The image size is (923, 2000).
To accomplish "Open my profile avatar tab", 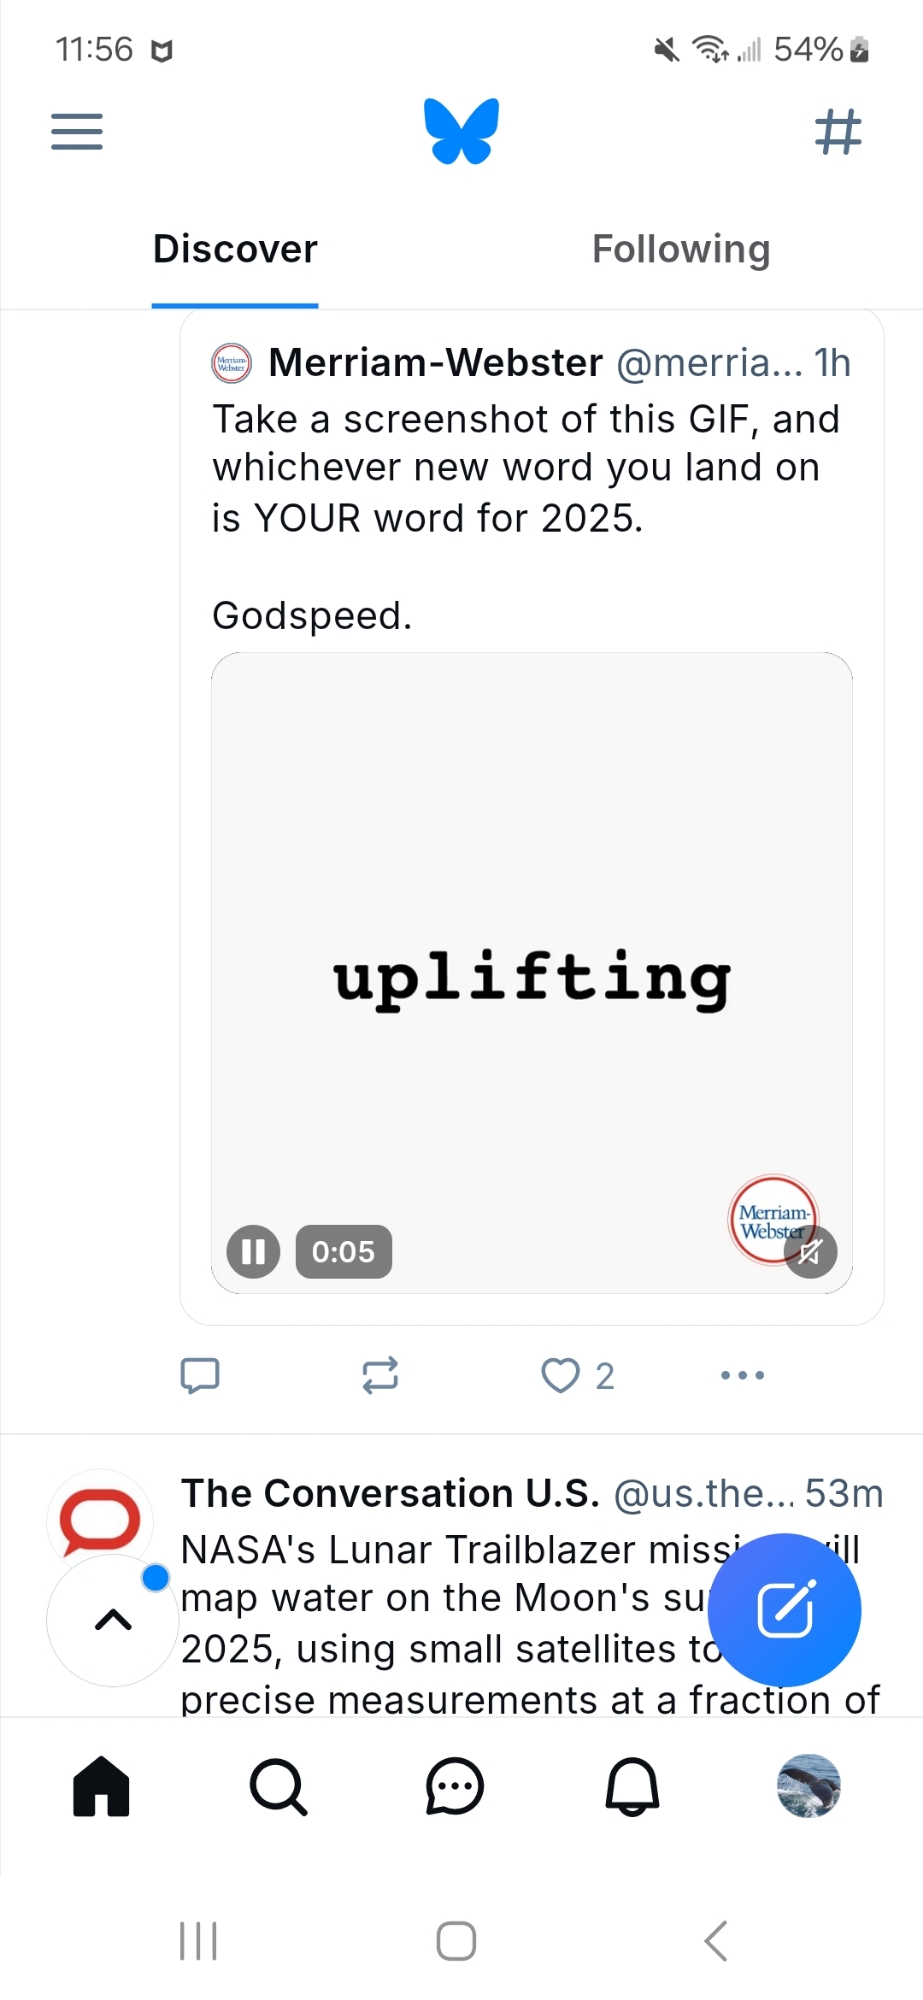I will [x=808, y=1786].
